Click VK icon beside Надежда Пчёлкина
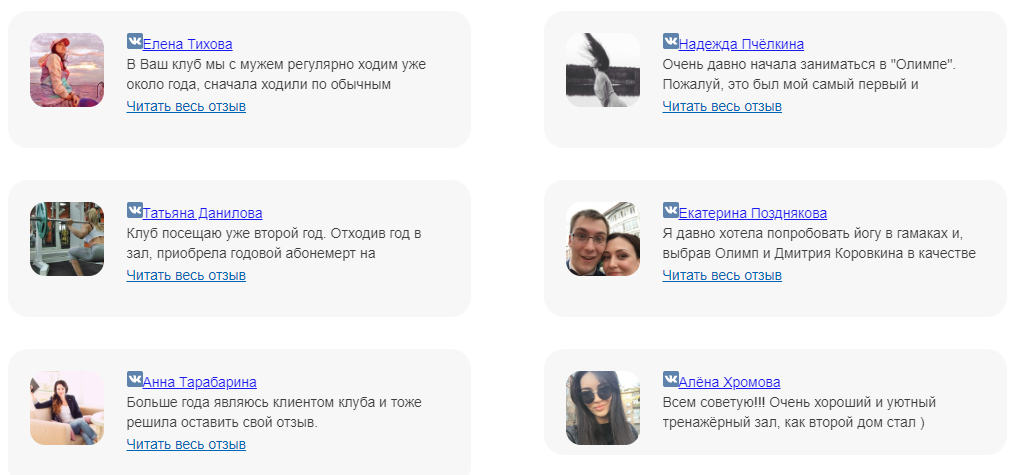Screen dimensions: 1019x475 (671, 42)
